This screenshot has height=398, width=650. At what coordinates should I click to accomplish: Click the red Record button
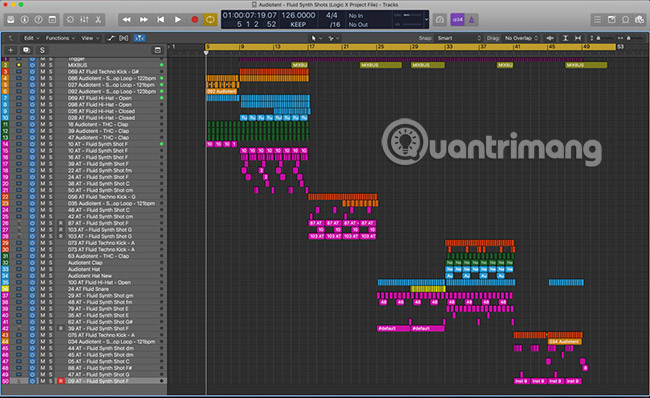[x=194, y=19]
